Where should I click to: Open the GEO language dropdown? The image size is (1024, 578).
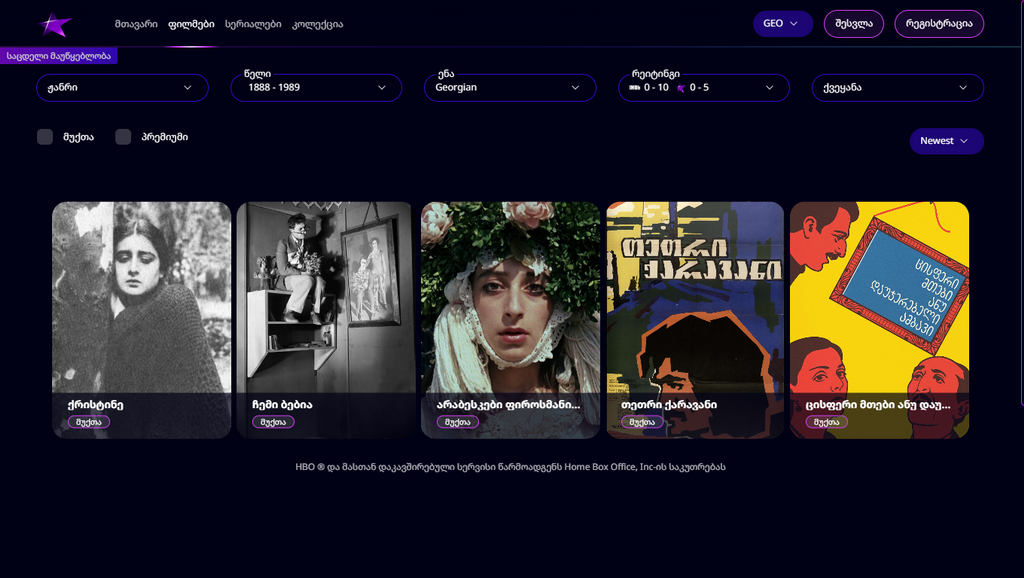(782, 24)
